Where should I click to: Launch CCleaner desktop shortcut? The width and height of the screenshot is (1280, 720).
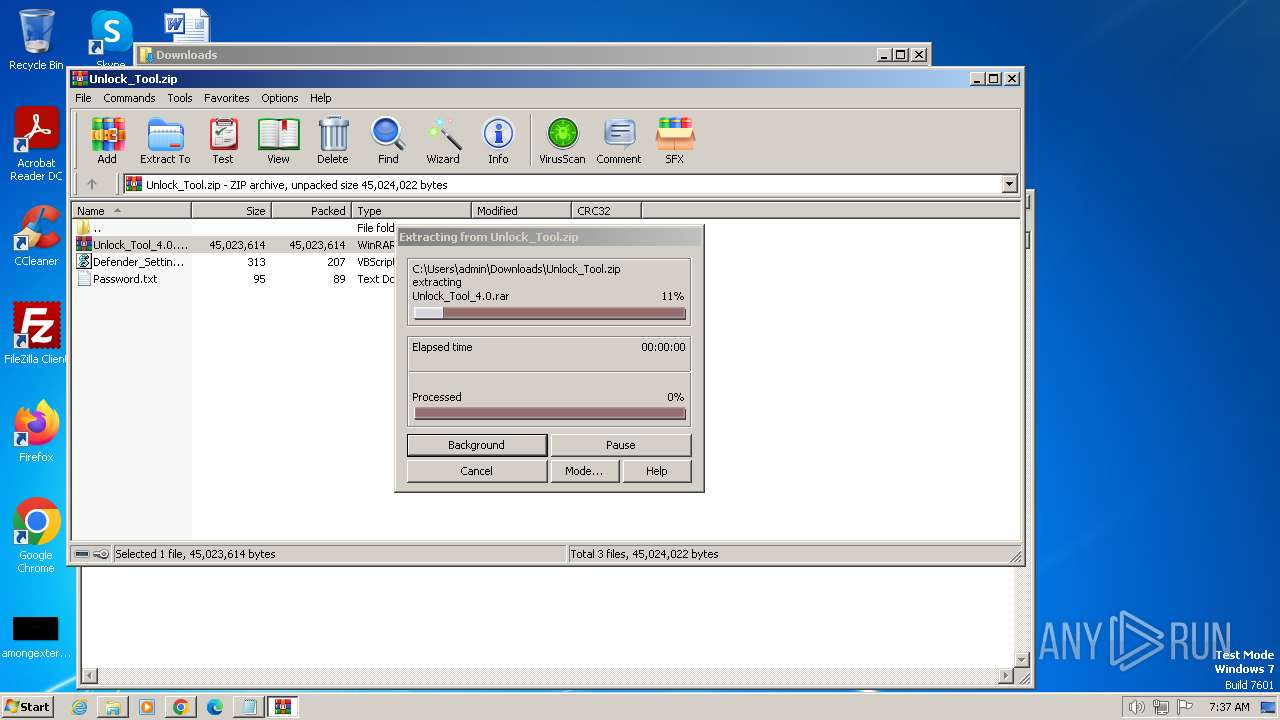(36, 237)
